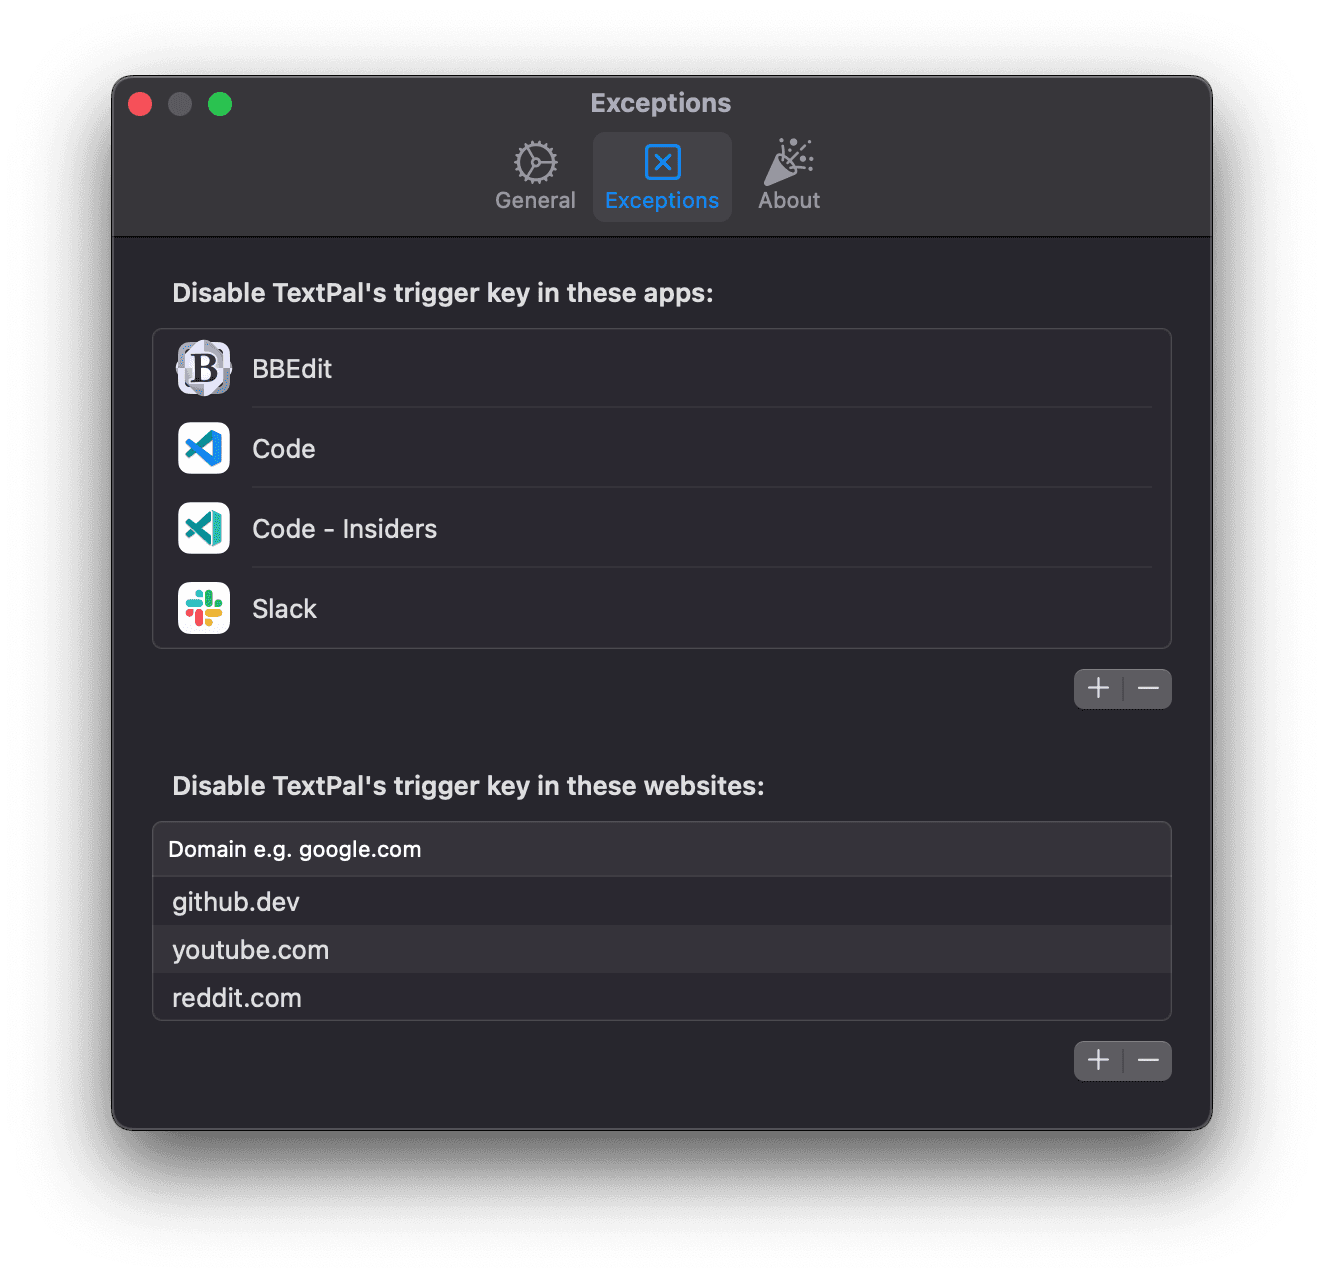Screen dimensions: 1324x1278
Task: Add a new website domain exception
Action: click(1098, 1061)
